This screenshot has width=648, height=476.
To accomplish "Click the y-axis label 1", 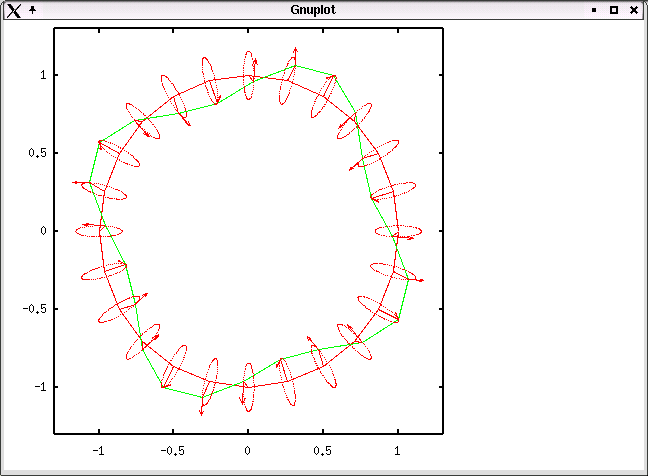I will 43,75.
